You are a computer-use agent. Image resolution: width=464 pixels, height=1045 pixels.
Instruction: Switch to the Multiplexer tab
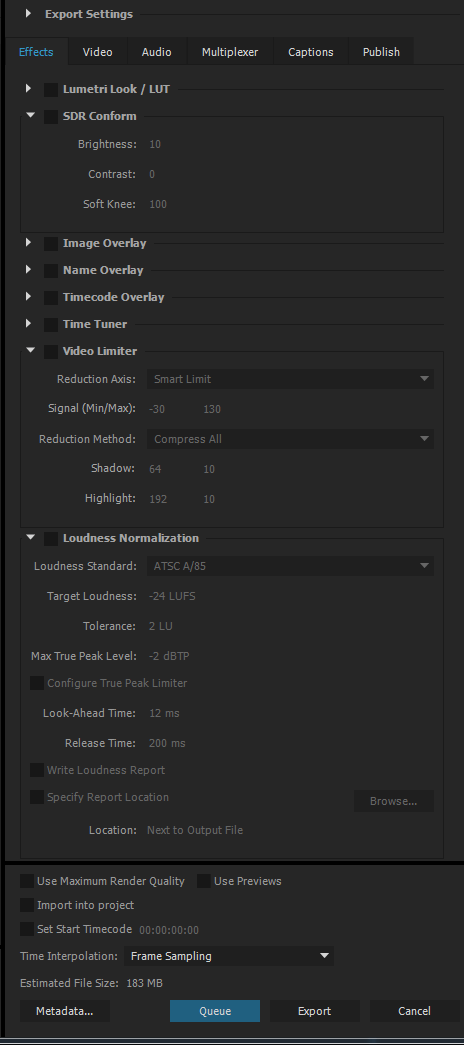click(x=230, y=52)
